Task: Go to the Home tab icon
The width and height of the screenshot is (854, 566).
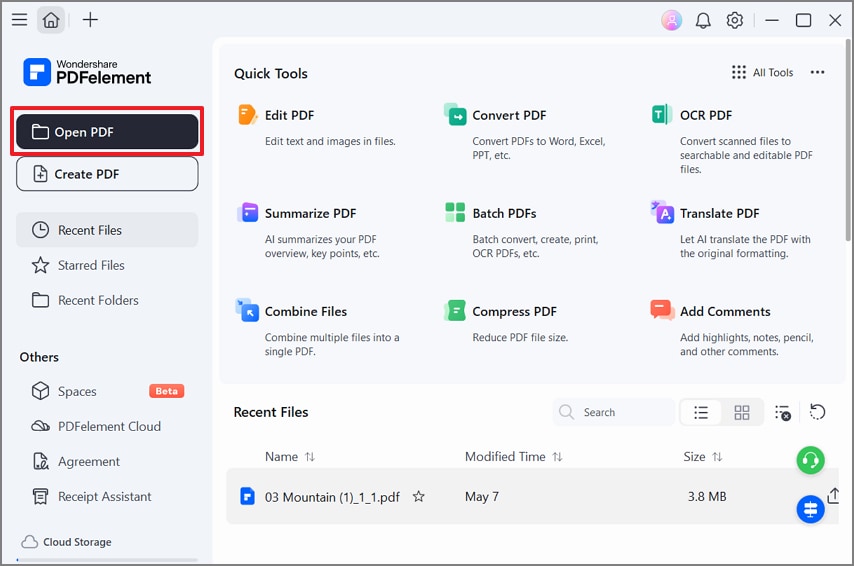Action: point(51,20)
